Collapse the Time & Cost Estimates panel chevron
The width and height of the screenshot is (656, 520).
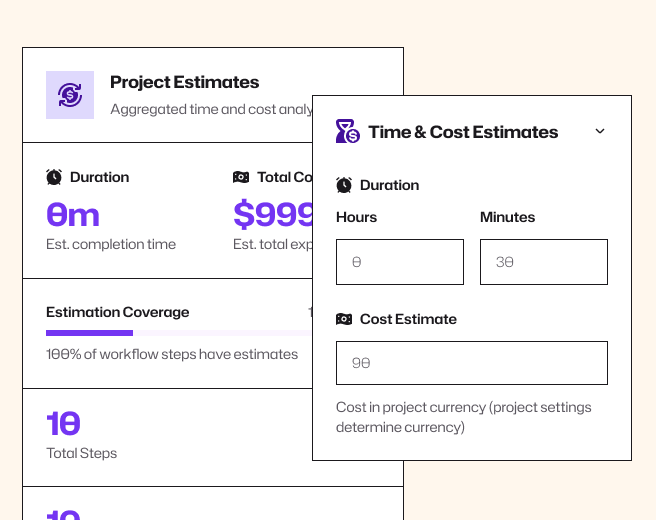pyautogui.click(x=600, y=131)
